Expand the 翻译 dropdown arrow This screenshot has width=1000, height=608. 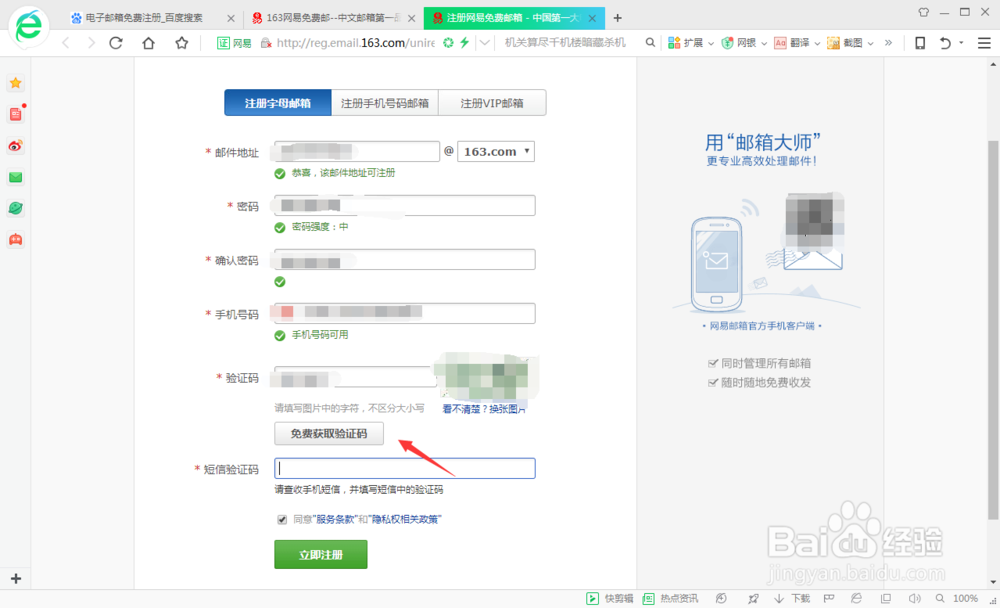(817, 43)
